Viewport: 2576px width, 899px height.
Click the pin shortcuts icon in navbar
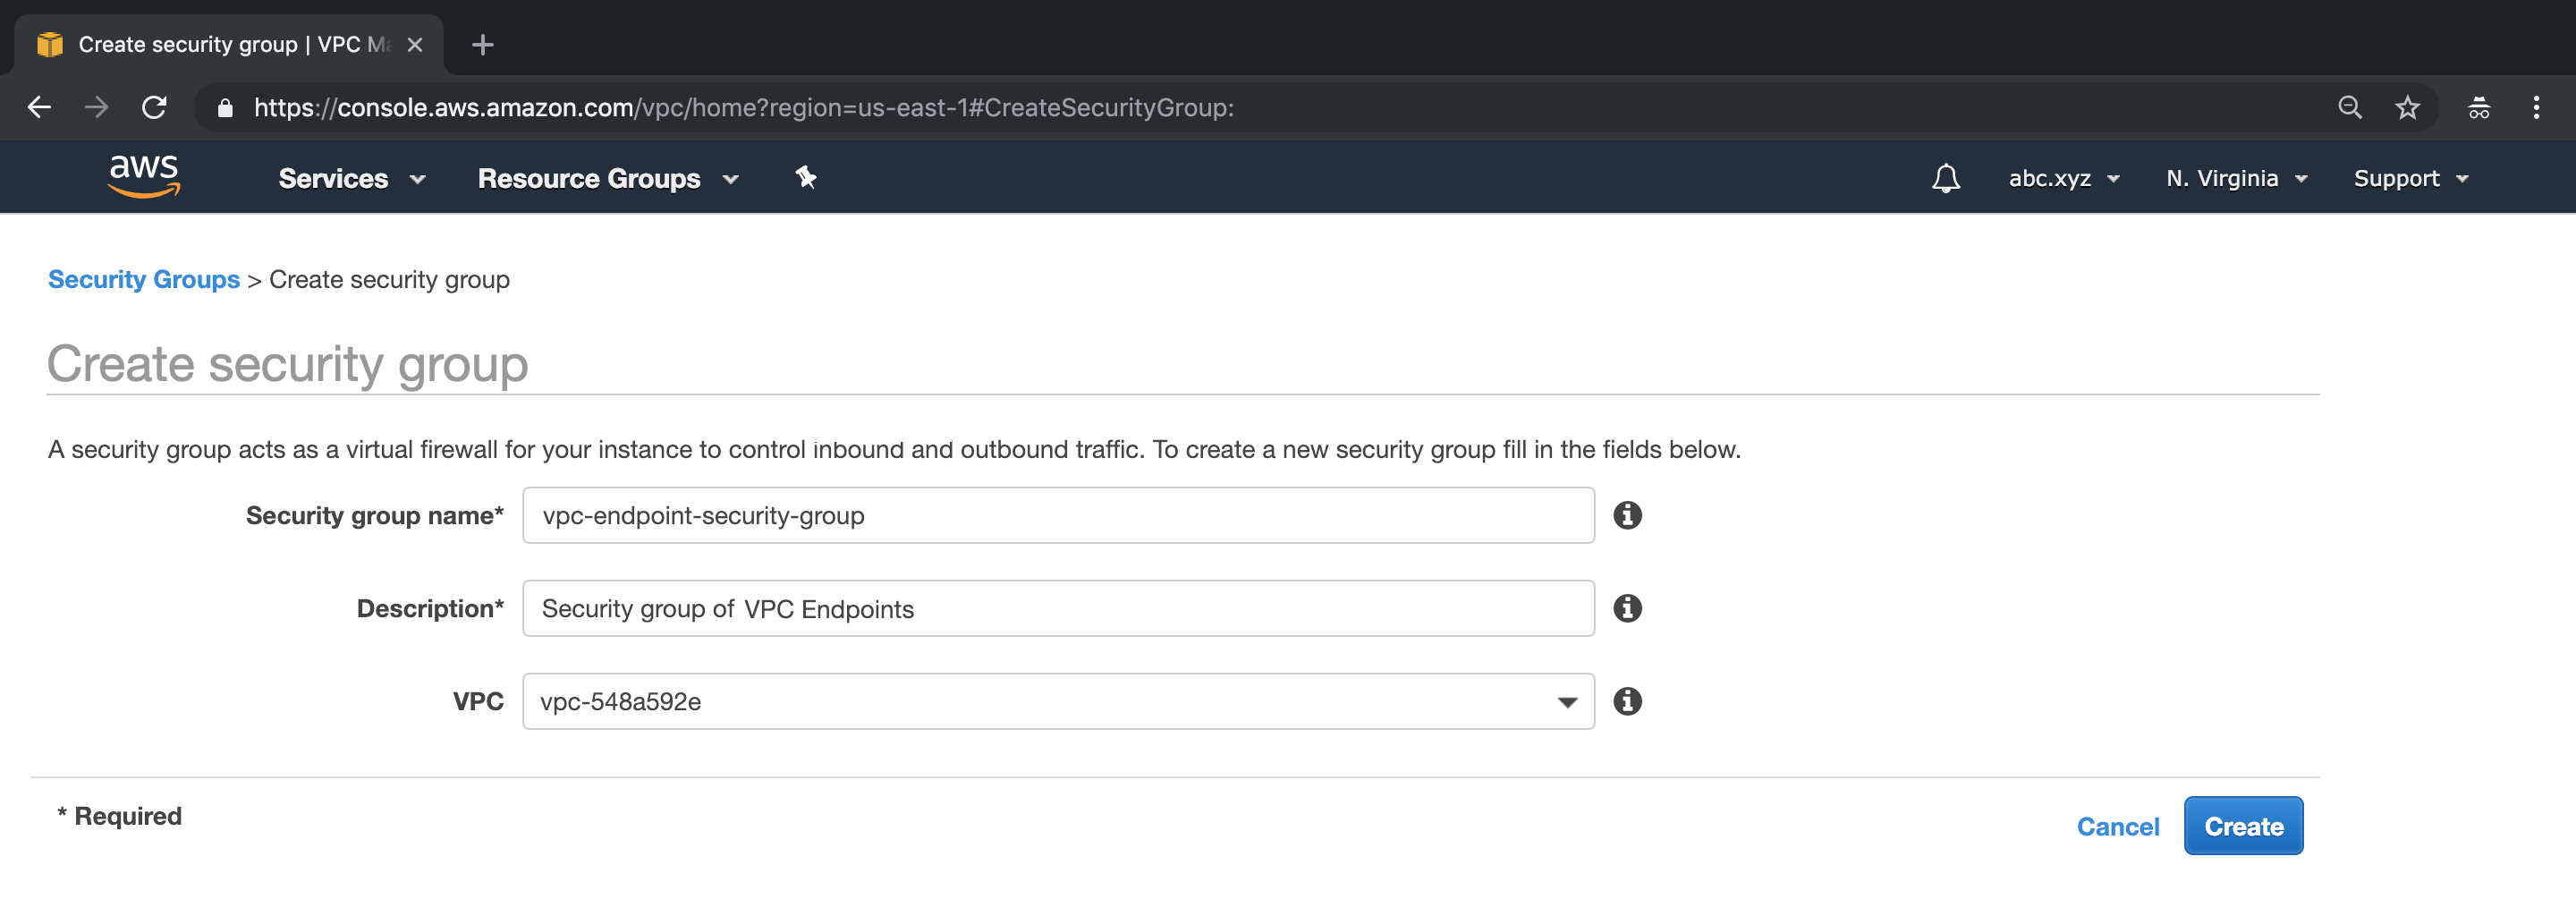[x=806, y=178]
